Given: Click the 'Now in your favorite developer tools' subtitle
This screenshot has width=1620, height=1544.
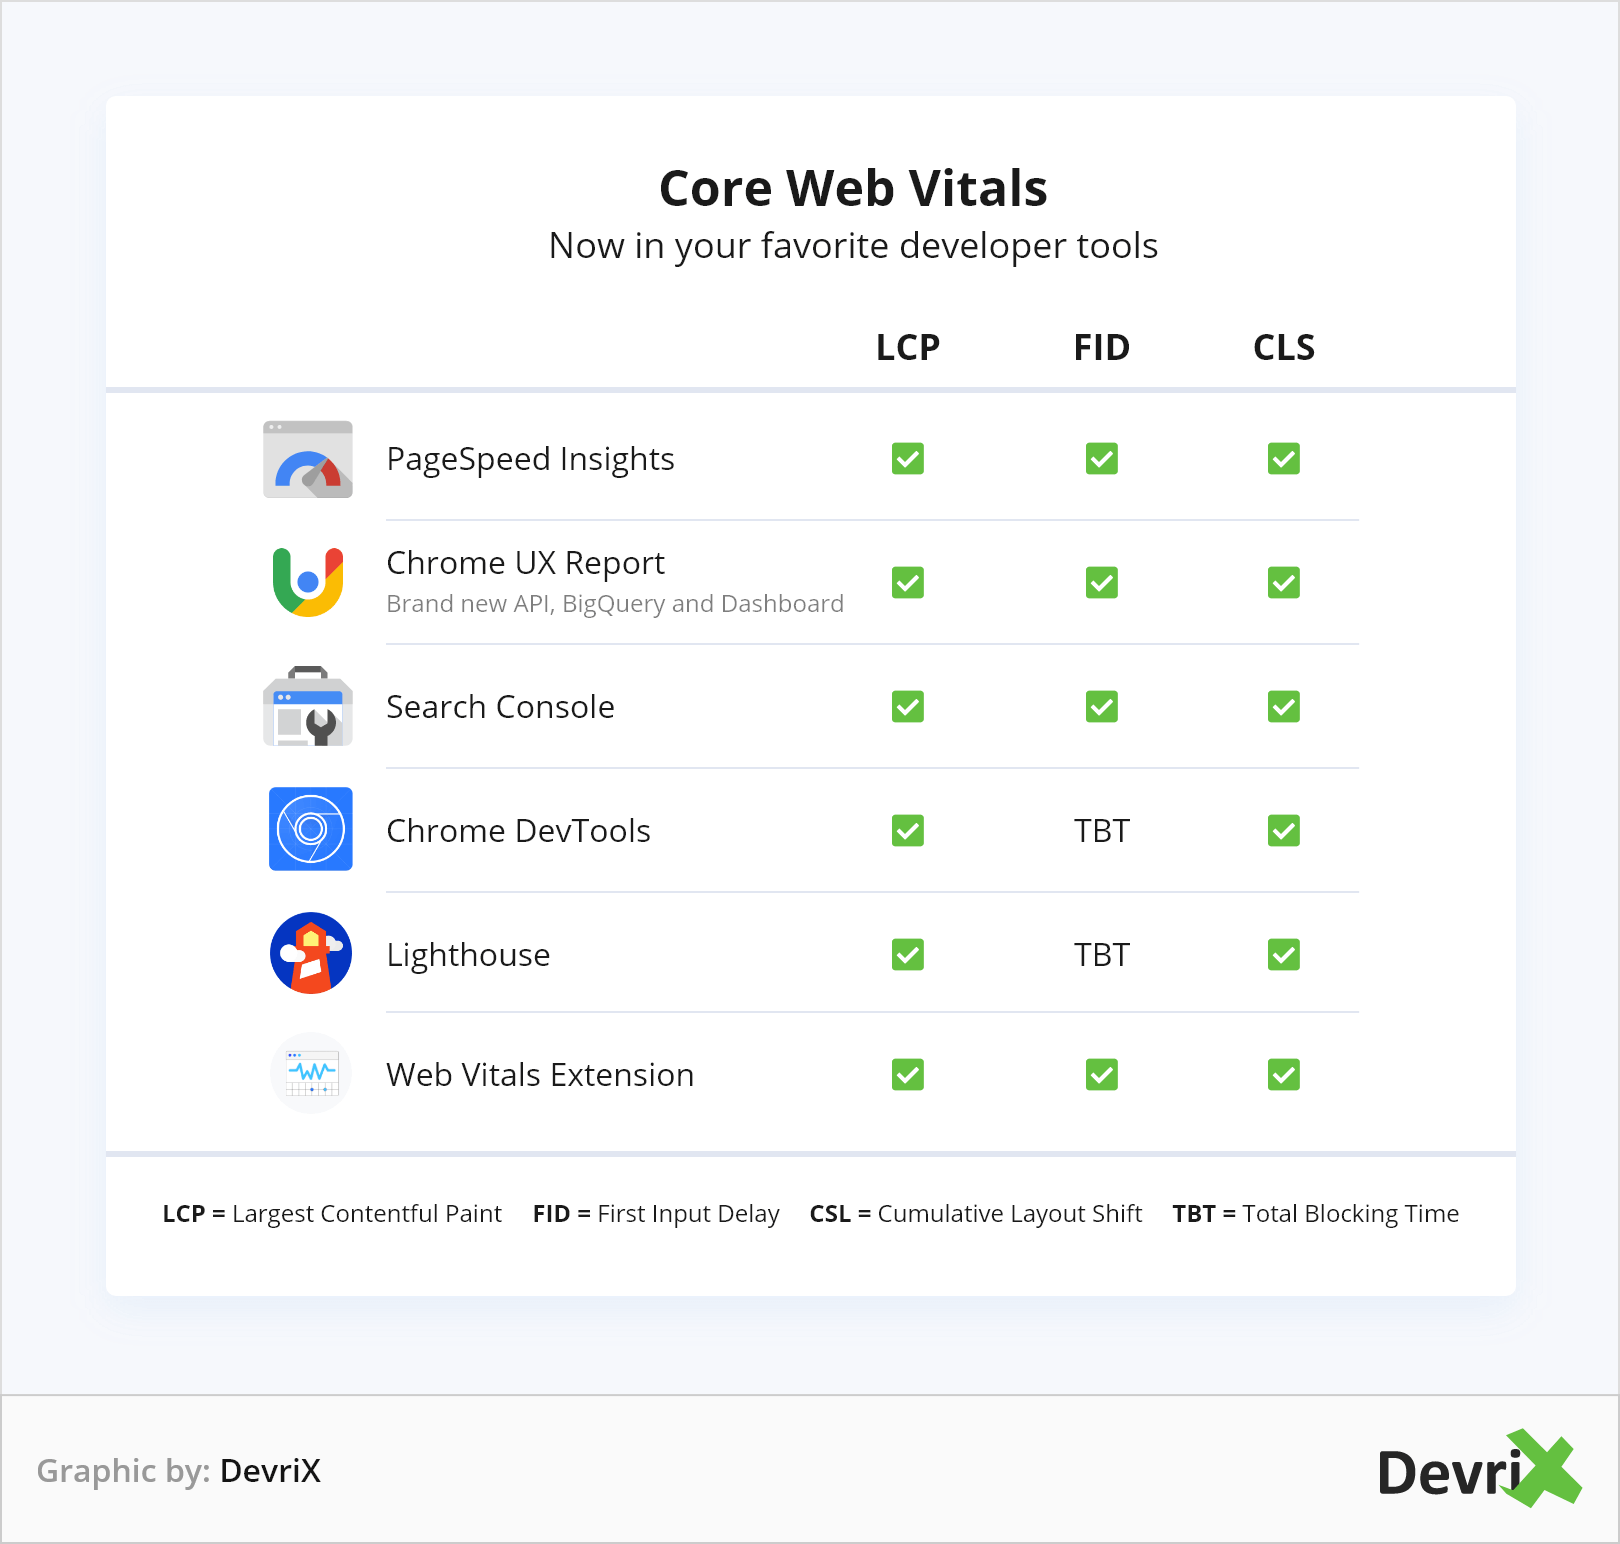Looking at the screenshot, I should tap(853, 246).
